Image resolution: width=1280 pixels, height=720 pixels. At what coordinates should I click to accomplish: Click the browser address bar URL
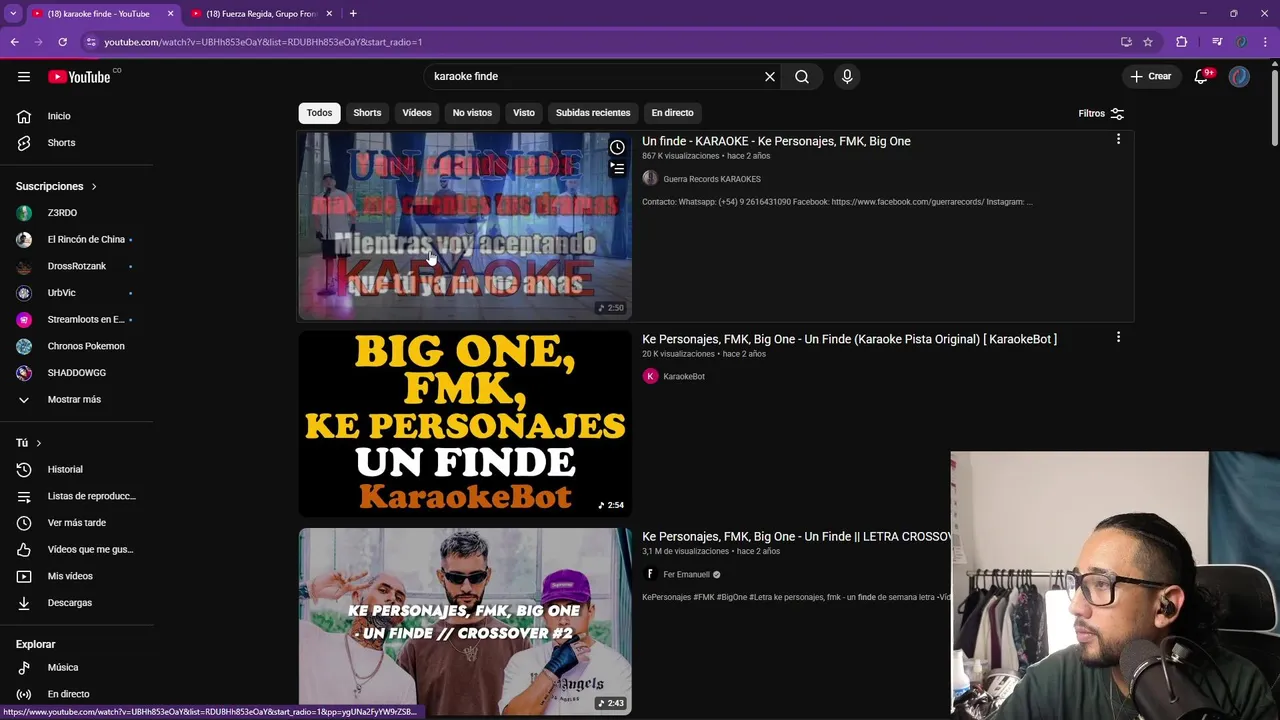coord(263,42)
